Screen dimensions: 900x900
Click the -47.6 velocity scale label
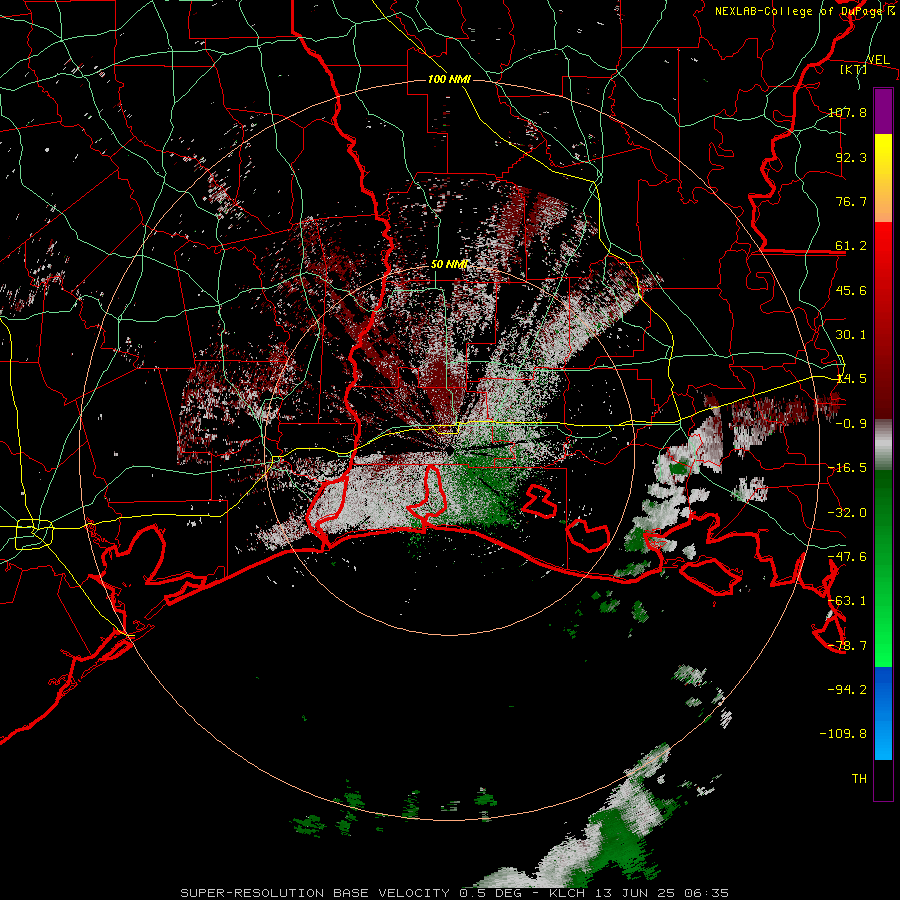click(x=847, y=557)
